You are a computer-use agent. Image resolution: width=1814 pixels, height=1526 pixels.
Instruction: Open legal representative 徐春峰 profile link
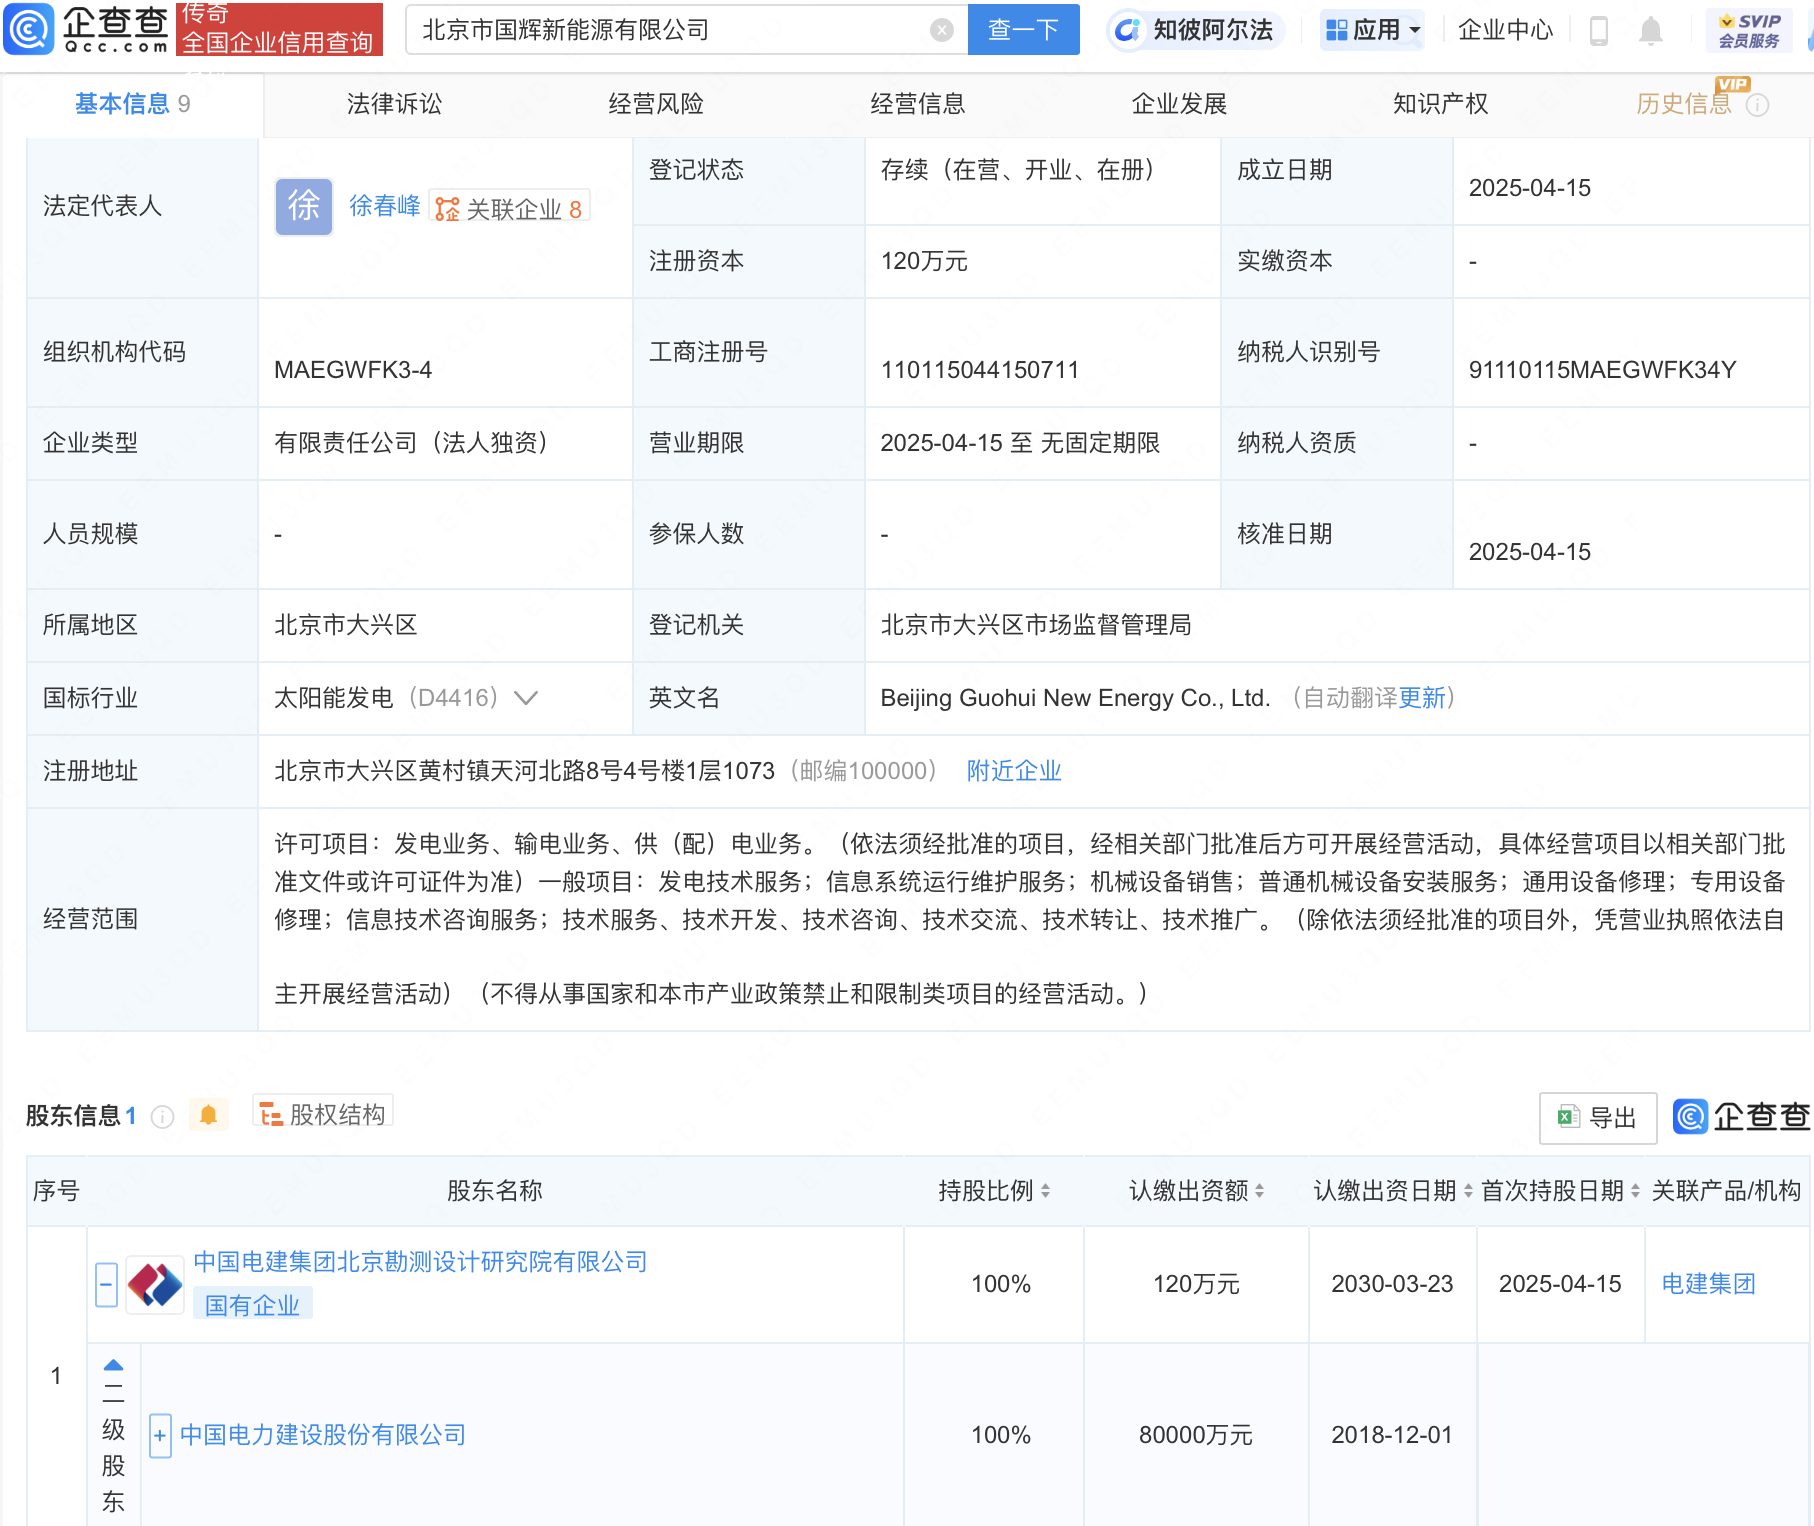point(384,206)
